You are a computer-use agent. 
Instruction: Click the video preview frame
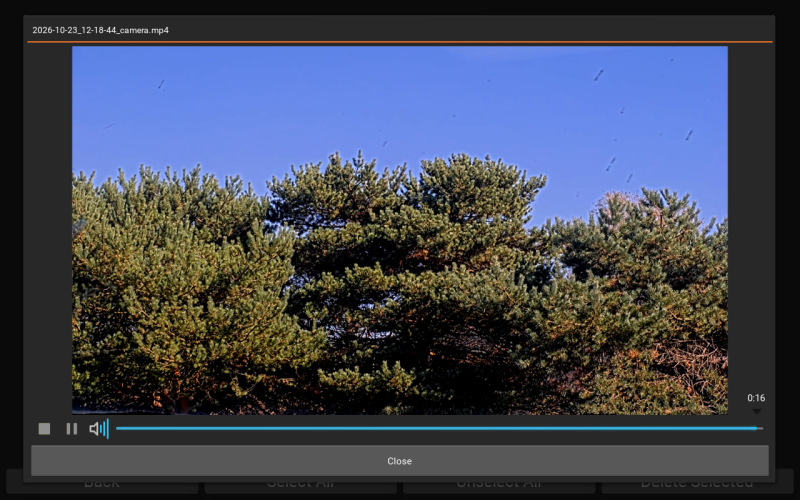(x=399, y=230)
